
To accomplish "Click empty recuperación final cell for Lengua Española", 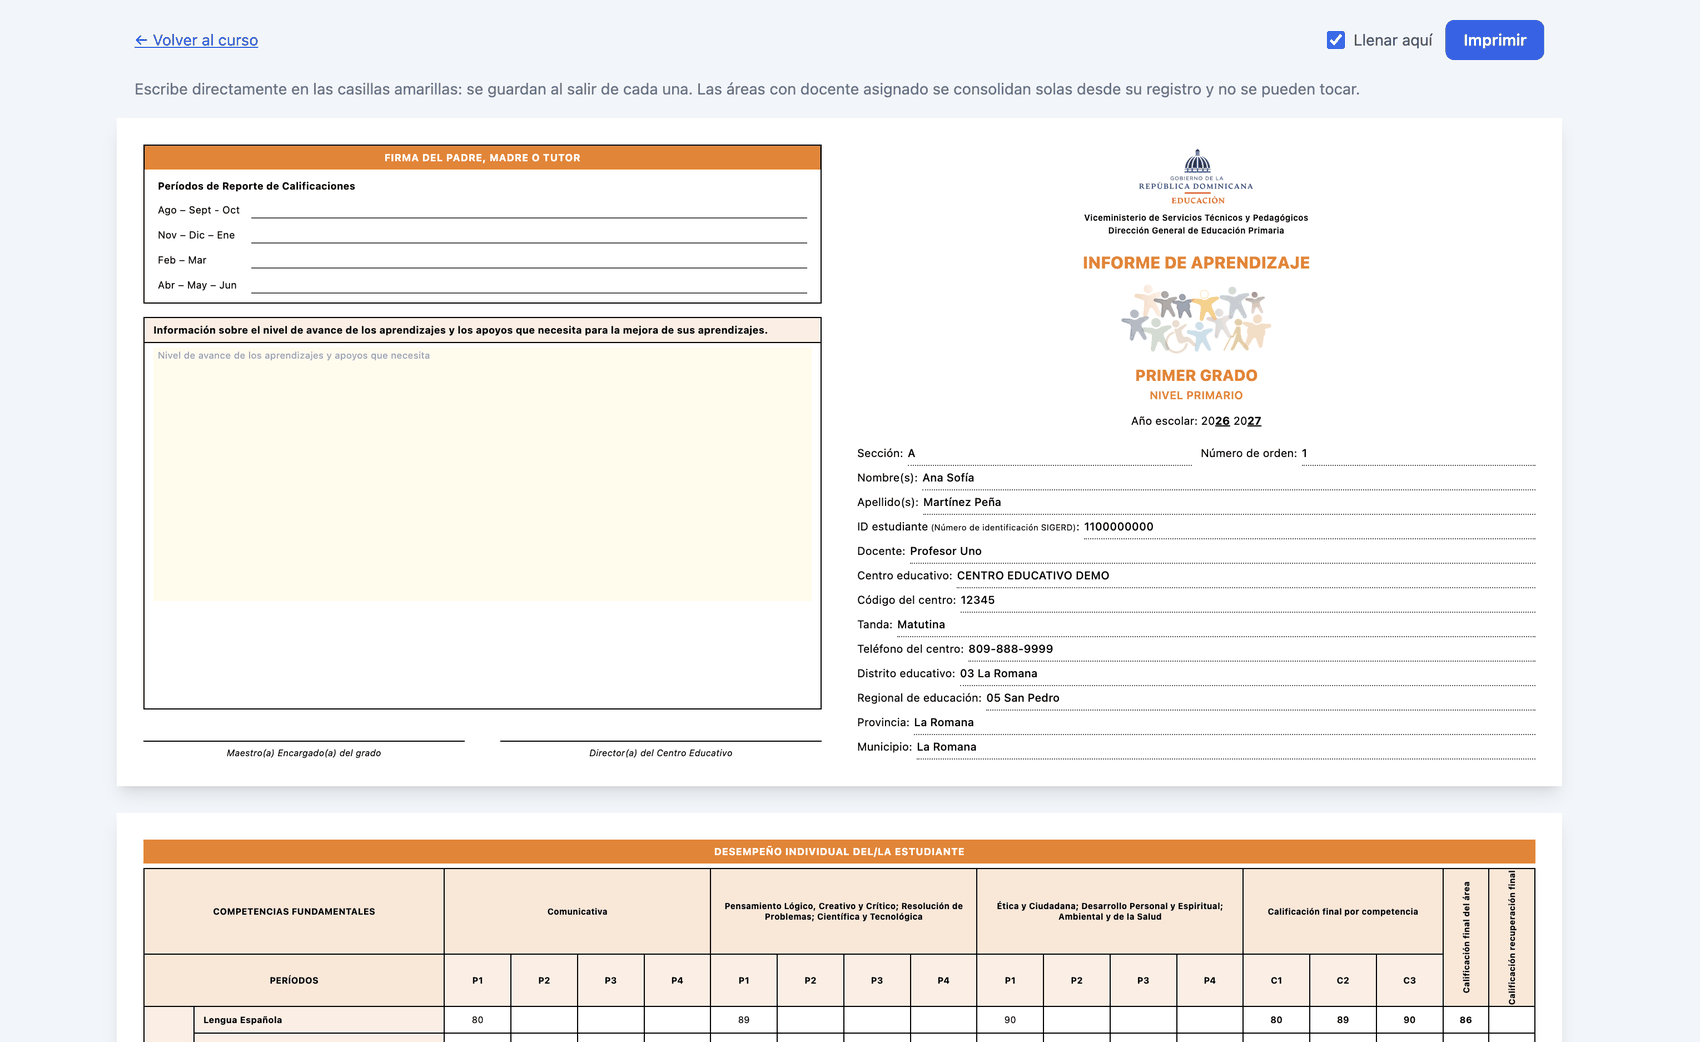I will click(1512, 1020).
